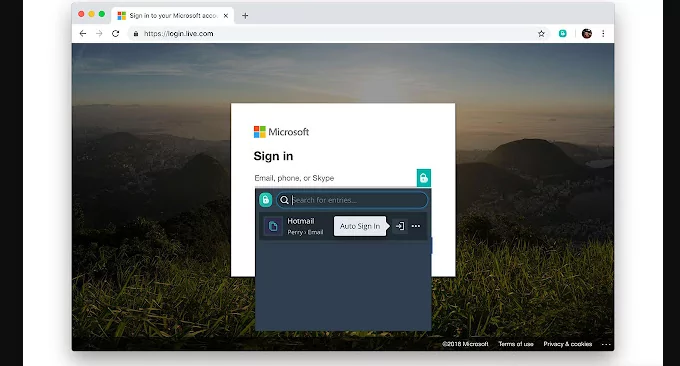This screenshot has width=680, height=366.
Task: Click the yellow macOS minimize button
Action: pos(92,14)
